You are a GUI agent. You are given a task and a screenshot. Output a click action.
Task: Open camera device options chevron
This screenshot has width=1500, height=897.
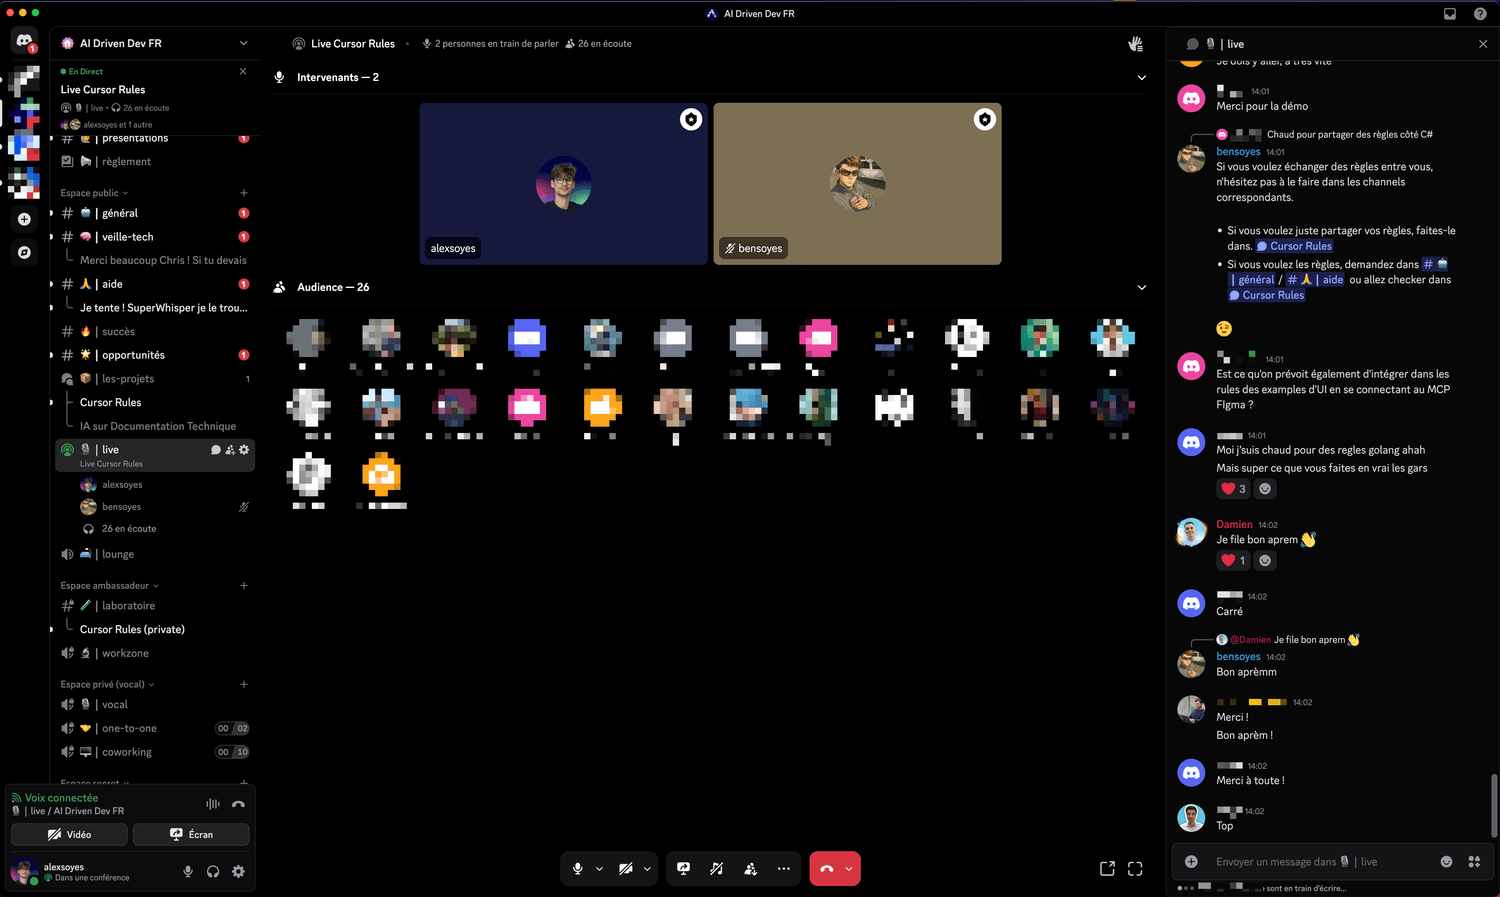click(647, 868)
